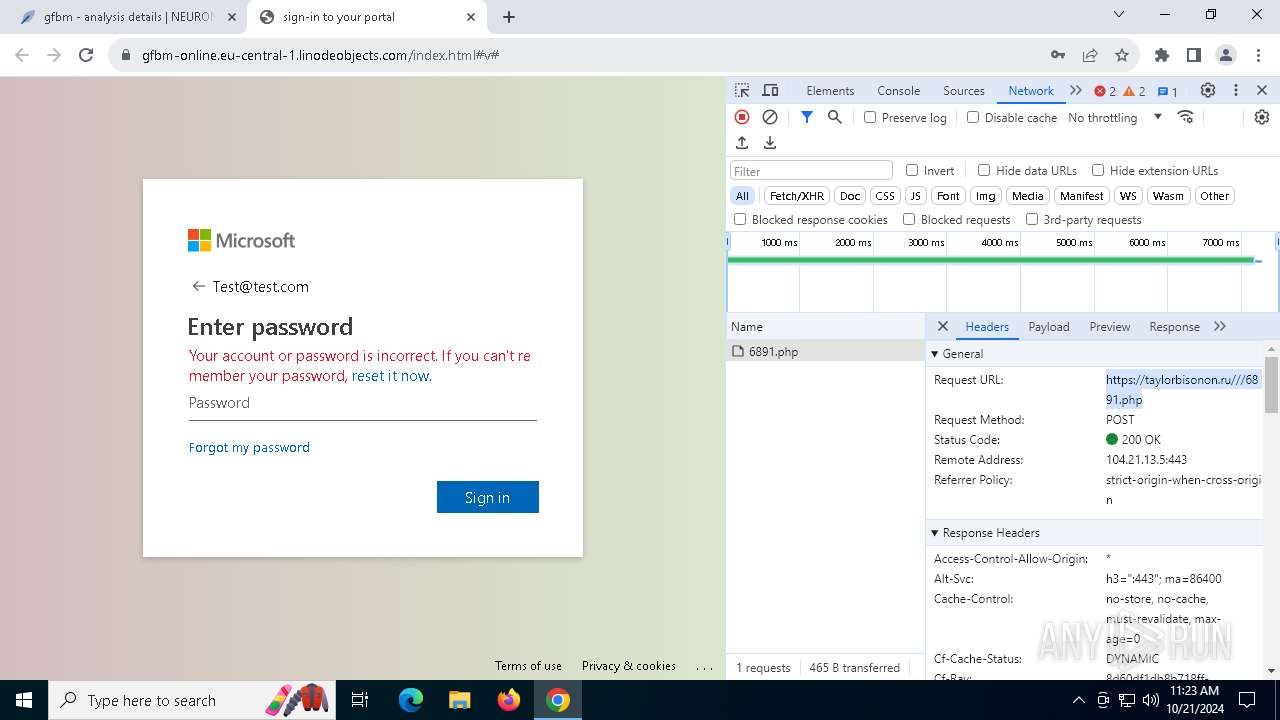
Task: Open network search magnifier
Action: coord(835,117)
